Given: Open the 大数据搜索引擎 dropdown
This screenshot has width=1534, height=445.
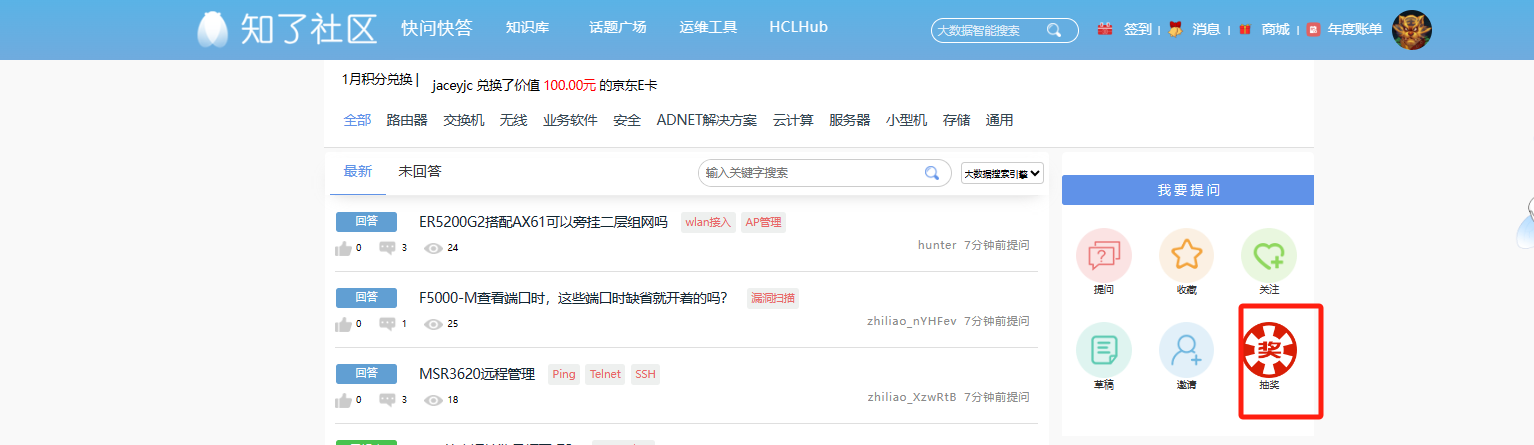Looking at the screenshot, I should [x=1002, y=173].
